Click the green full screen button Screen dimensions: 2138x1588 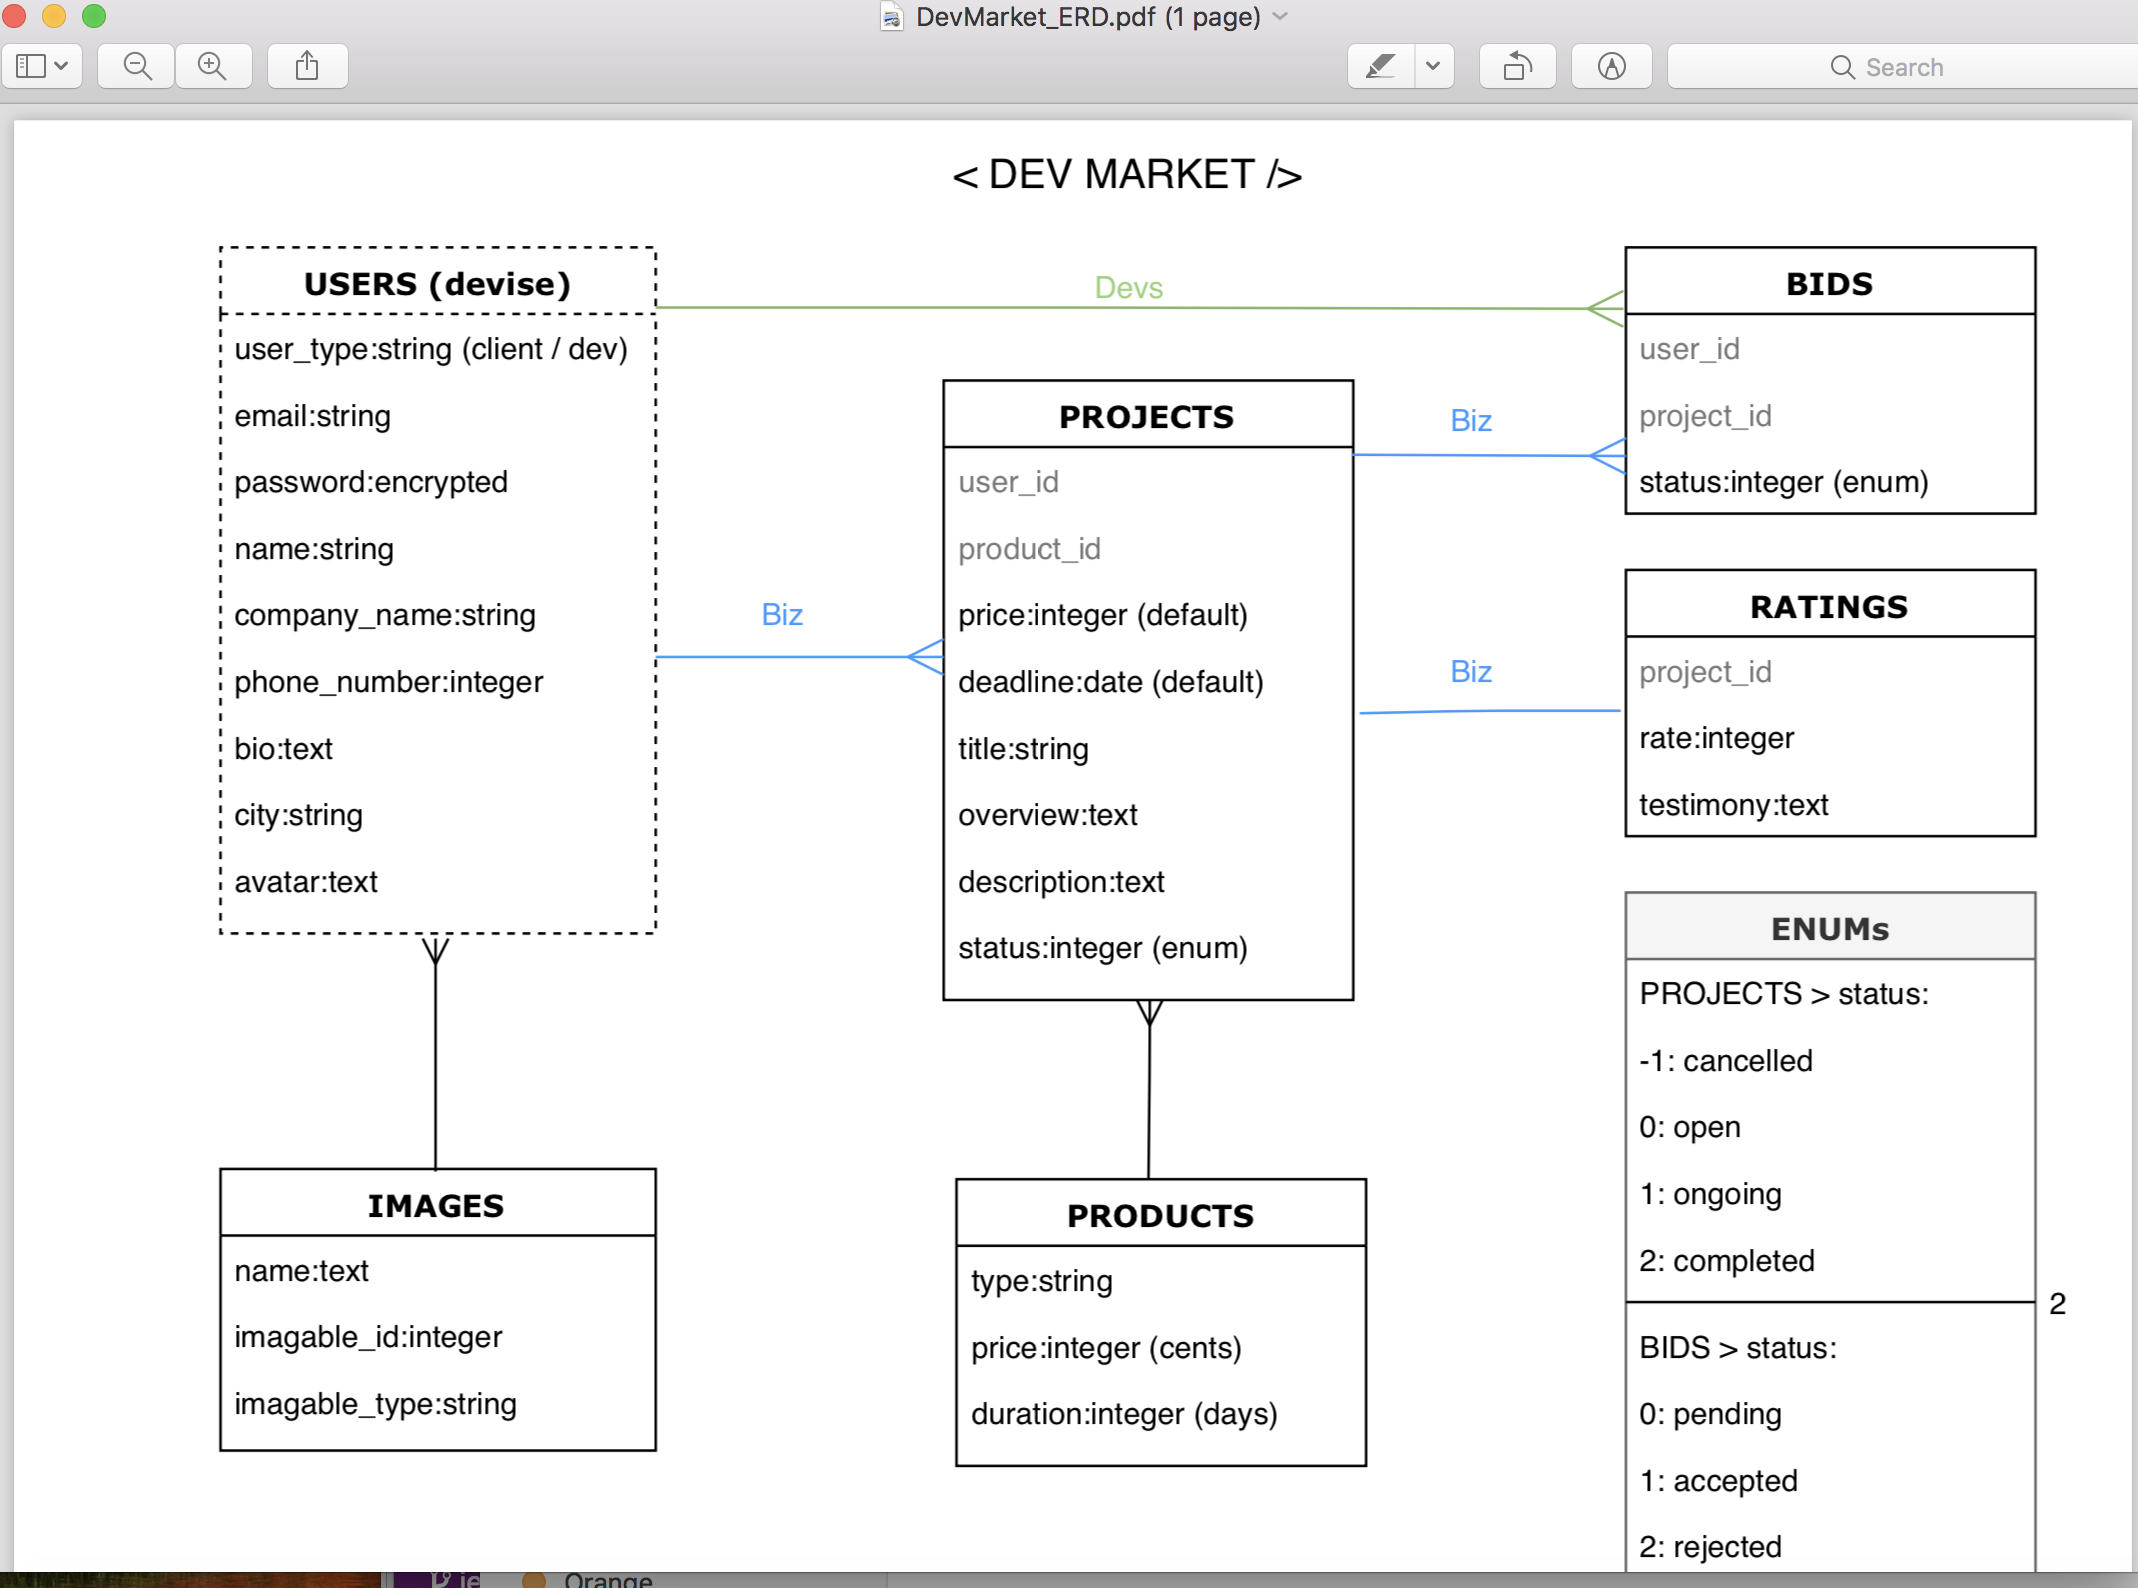tap(94, 16)
